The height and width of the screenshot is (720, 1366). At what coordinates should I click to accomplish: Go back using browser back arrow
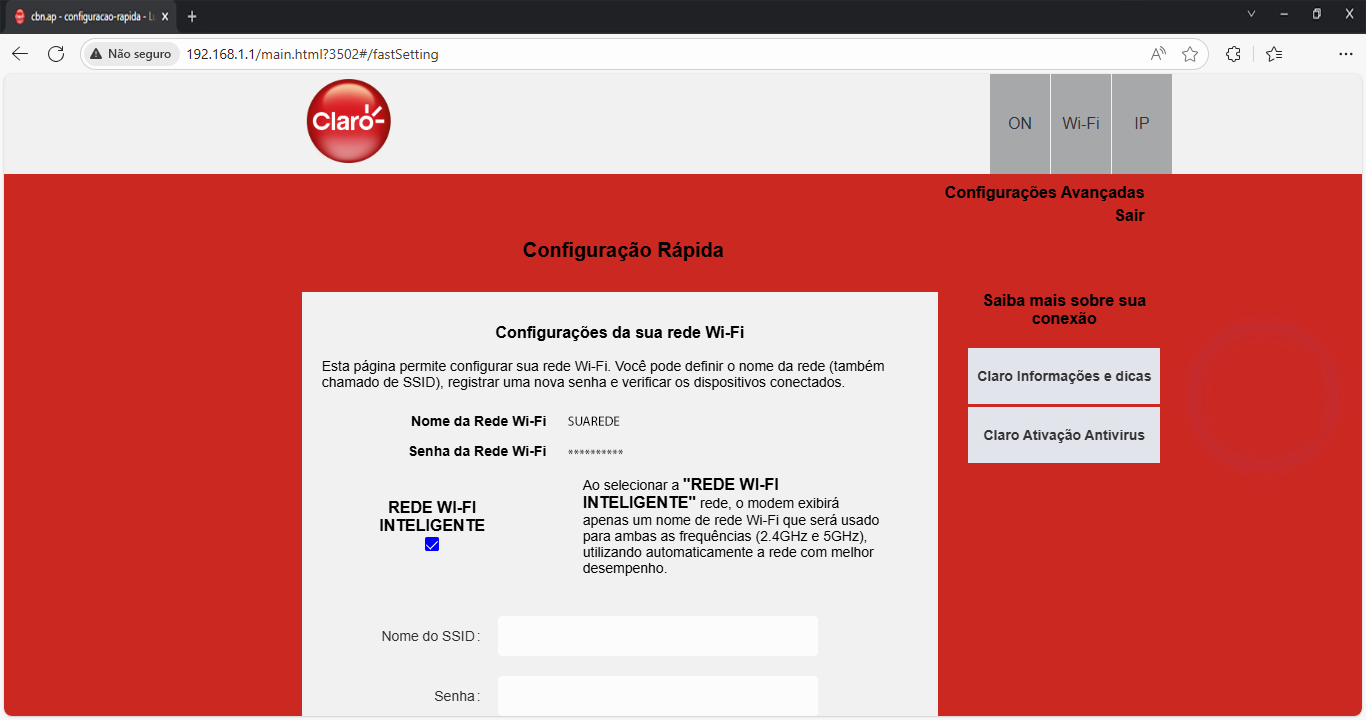pos(20,54)
